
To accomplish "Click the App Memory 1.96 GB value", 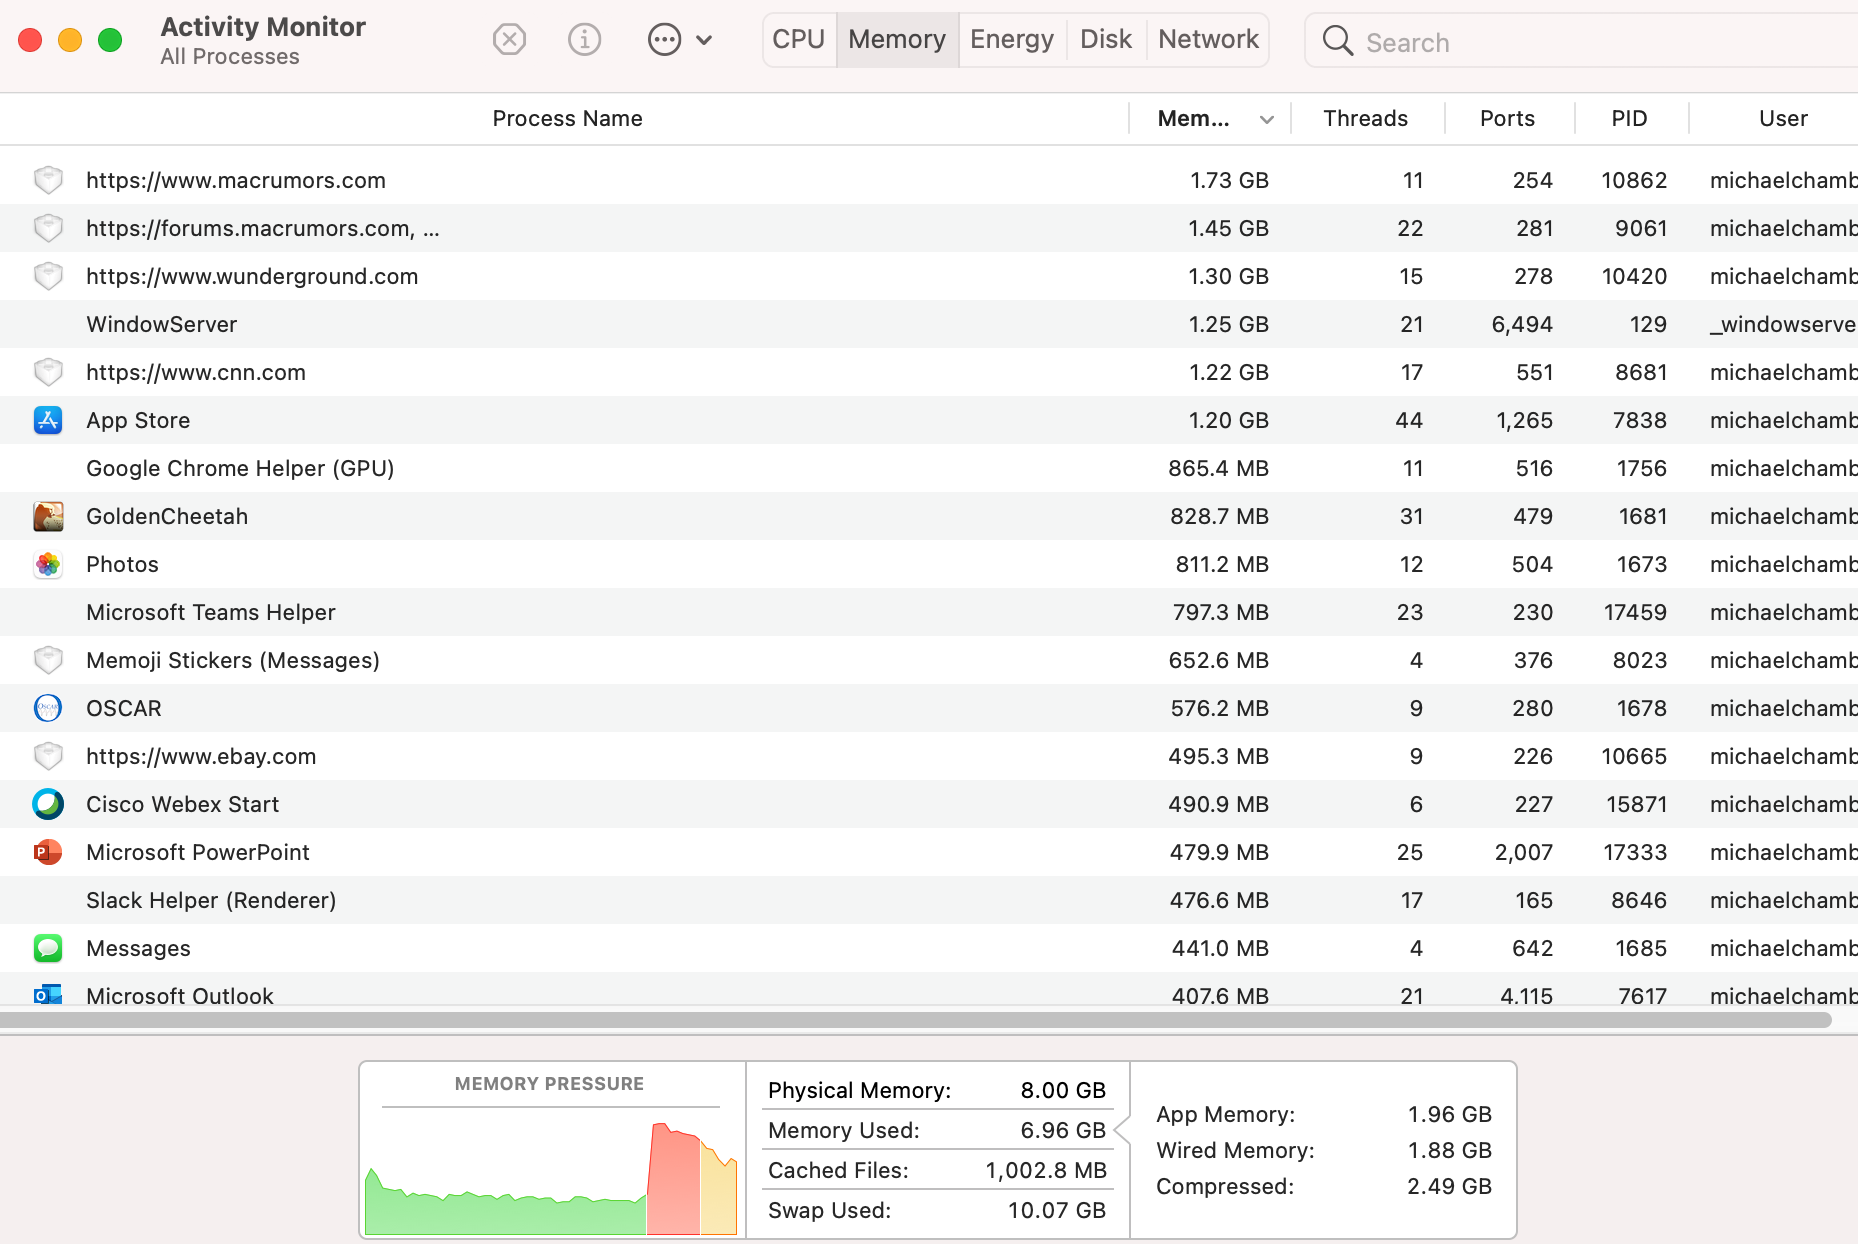I will pyautogui.click(x=1450, y=1114).
